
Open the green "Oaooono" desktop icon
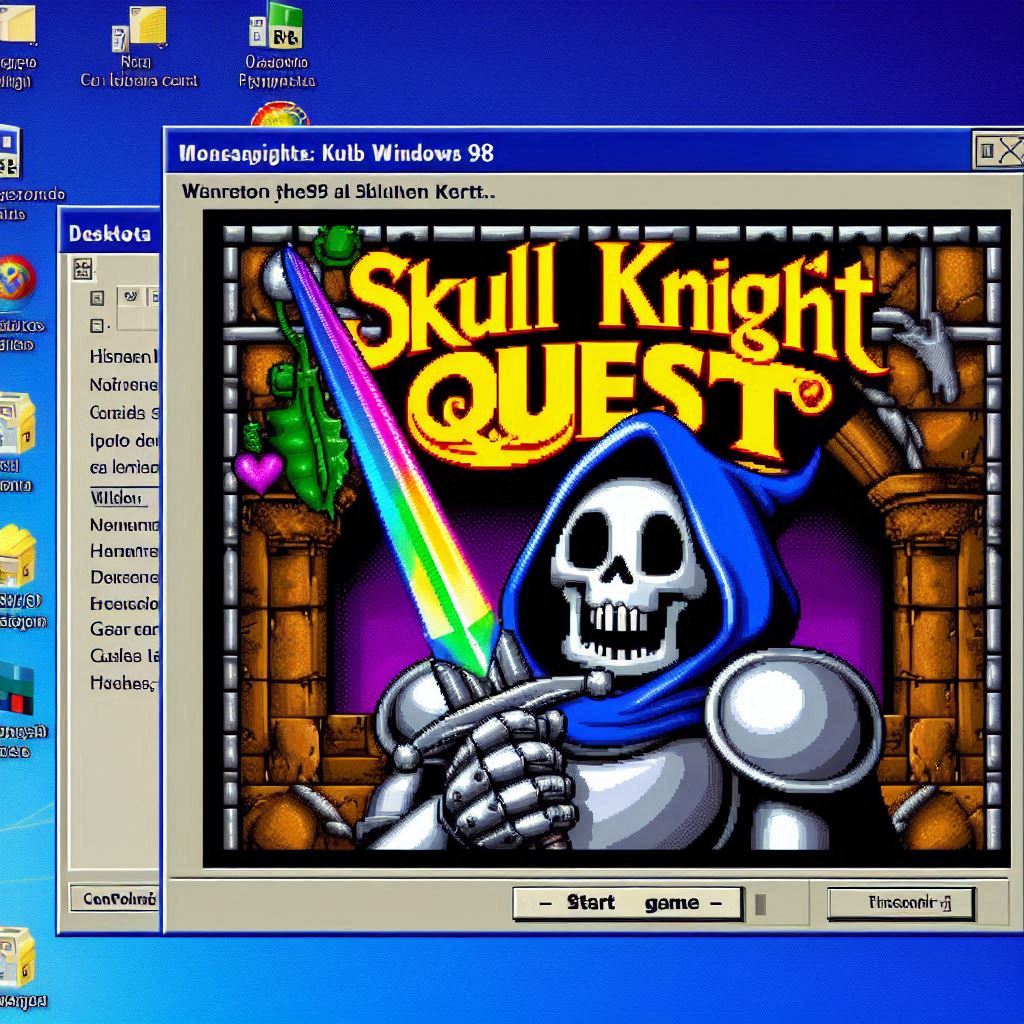tap(276, 27)
